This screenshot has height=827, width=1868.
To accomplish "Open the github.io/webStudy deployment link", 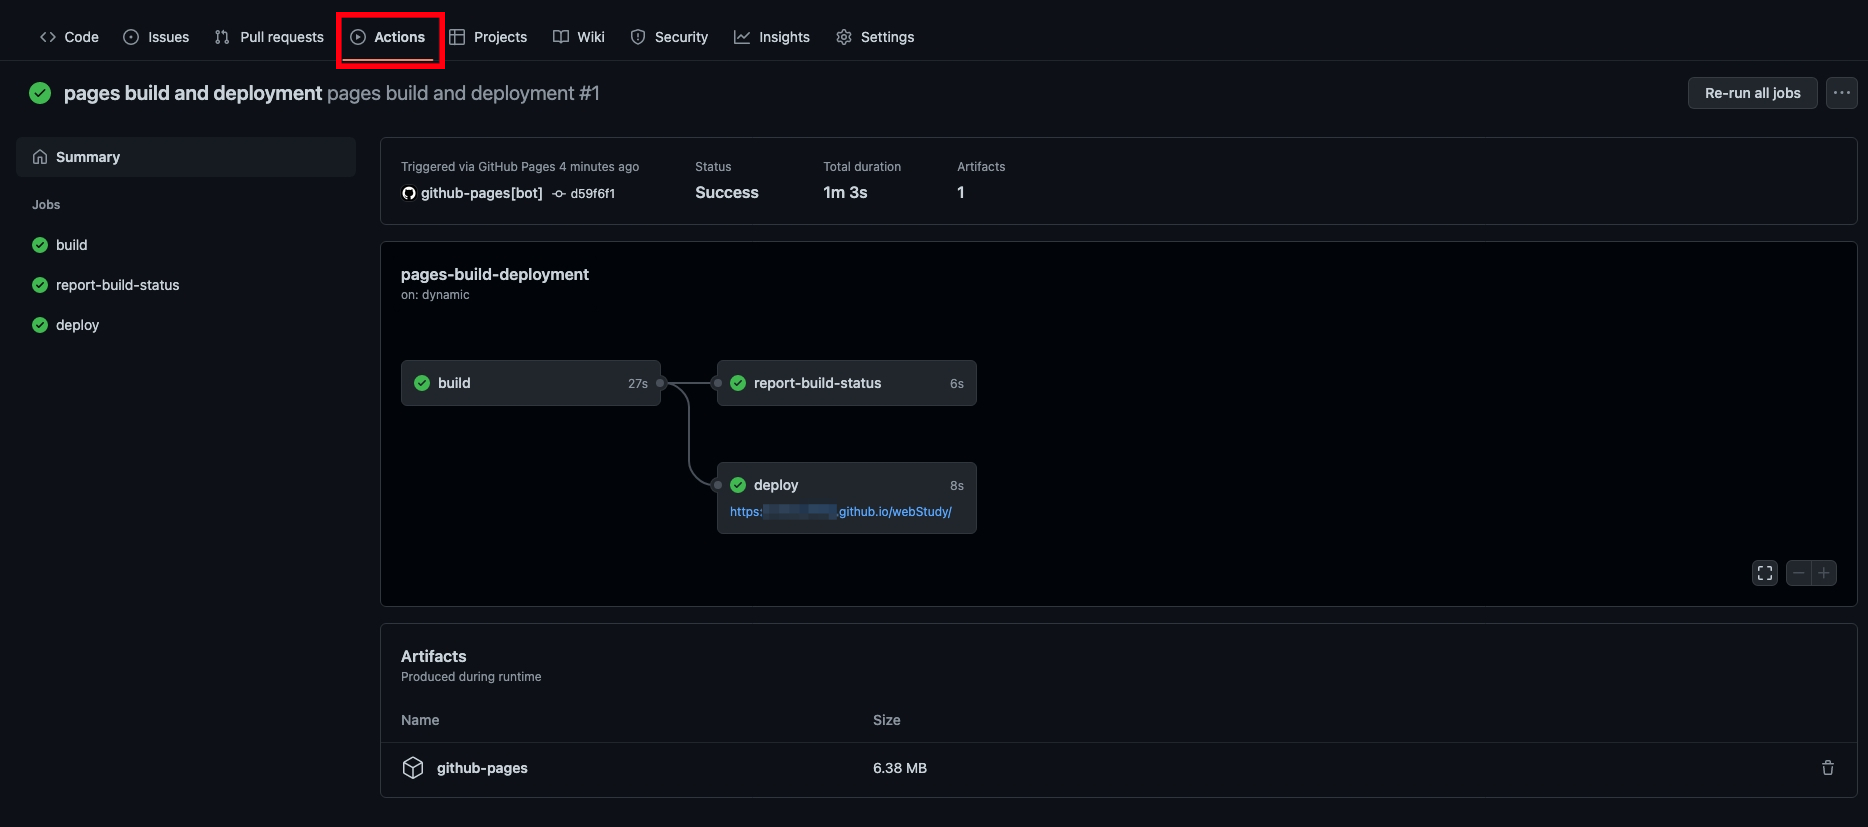I will [x=841, y=512].
